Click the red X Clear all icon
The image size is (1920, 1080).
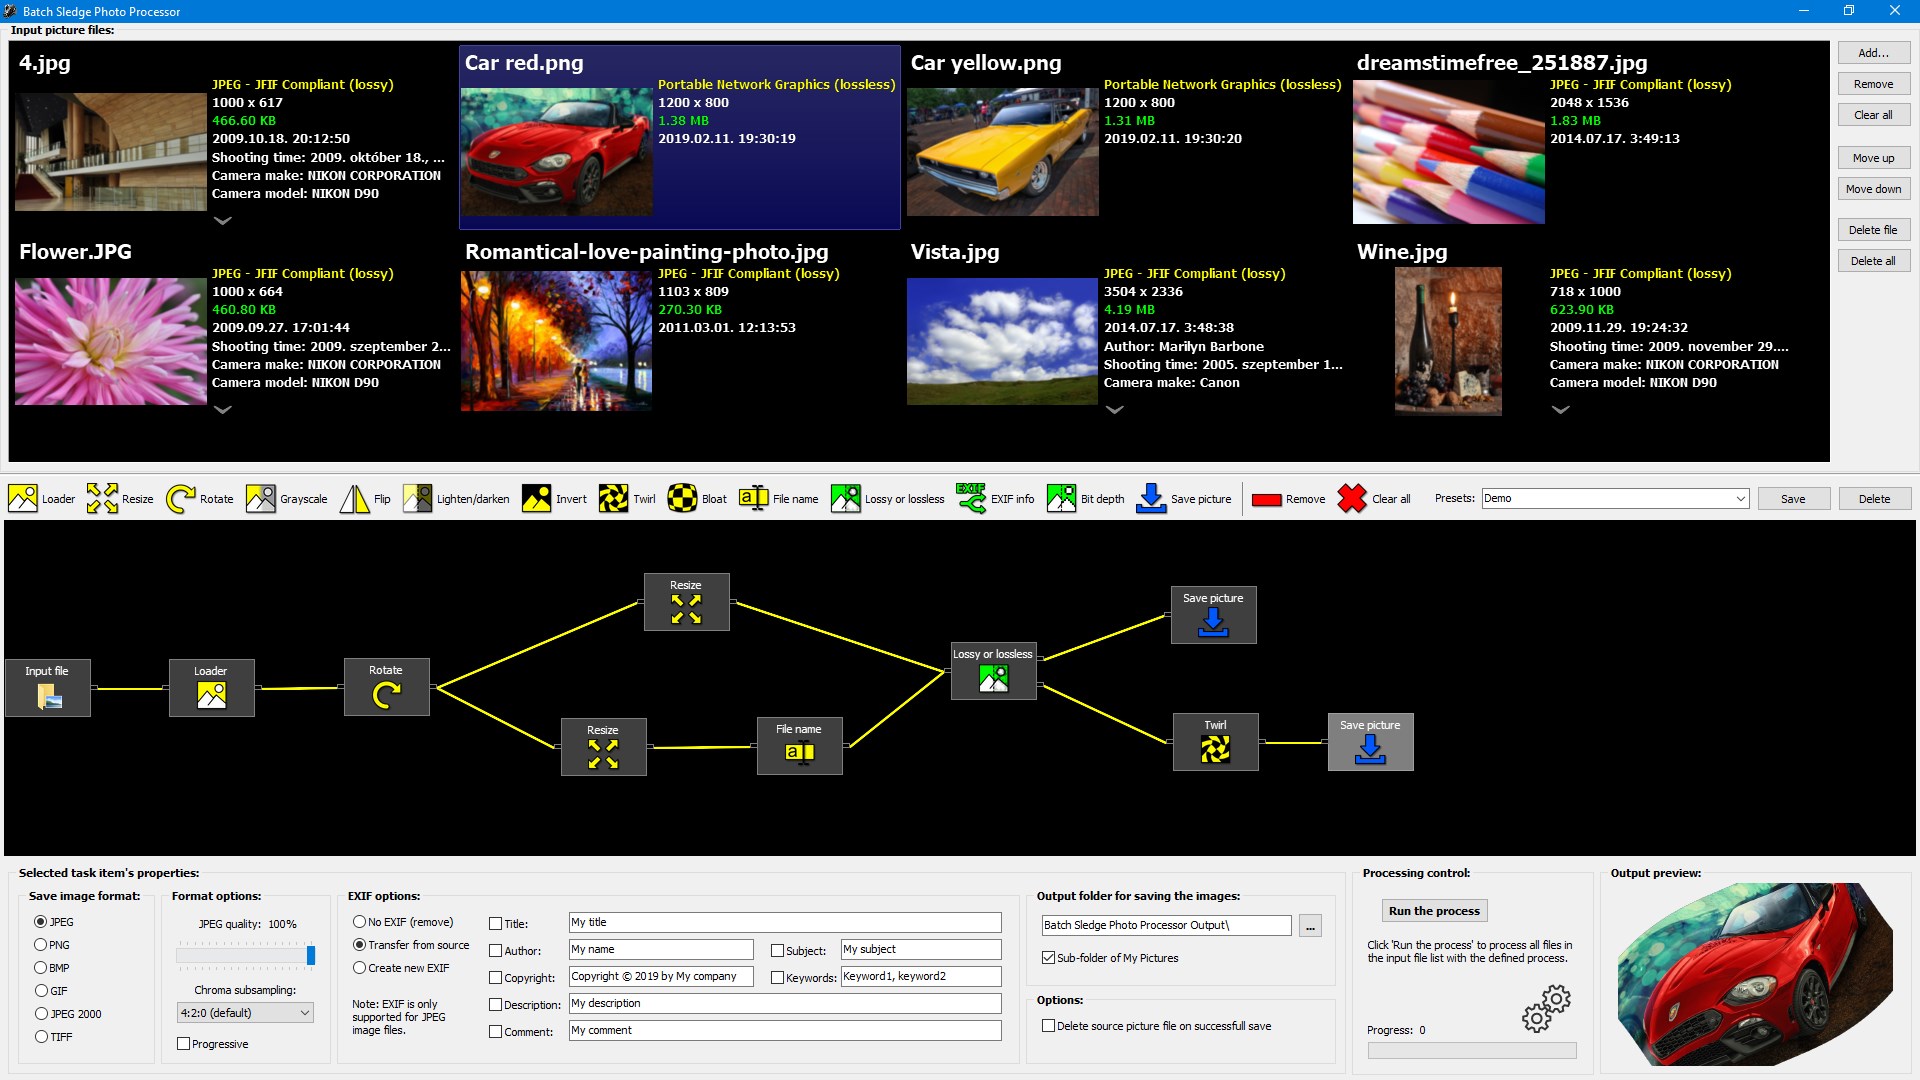click(1352, 498)
